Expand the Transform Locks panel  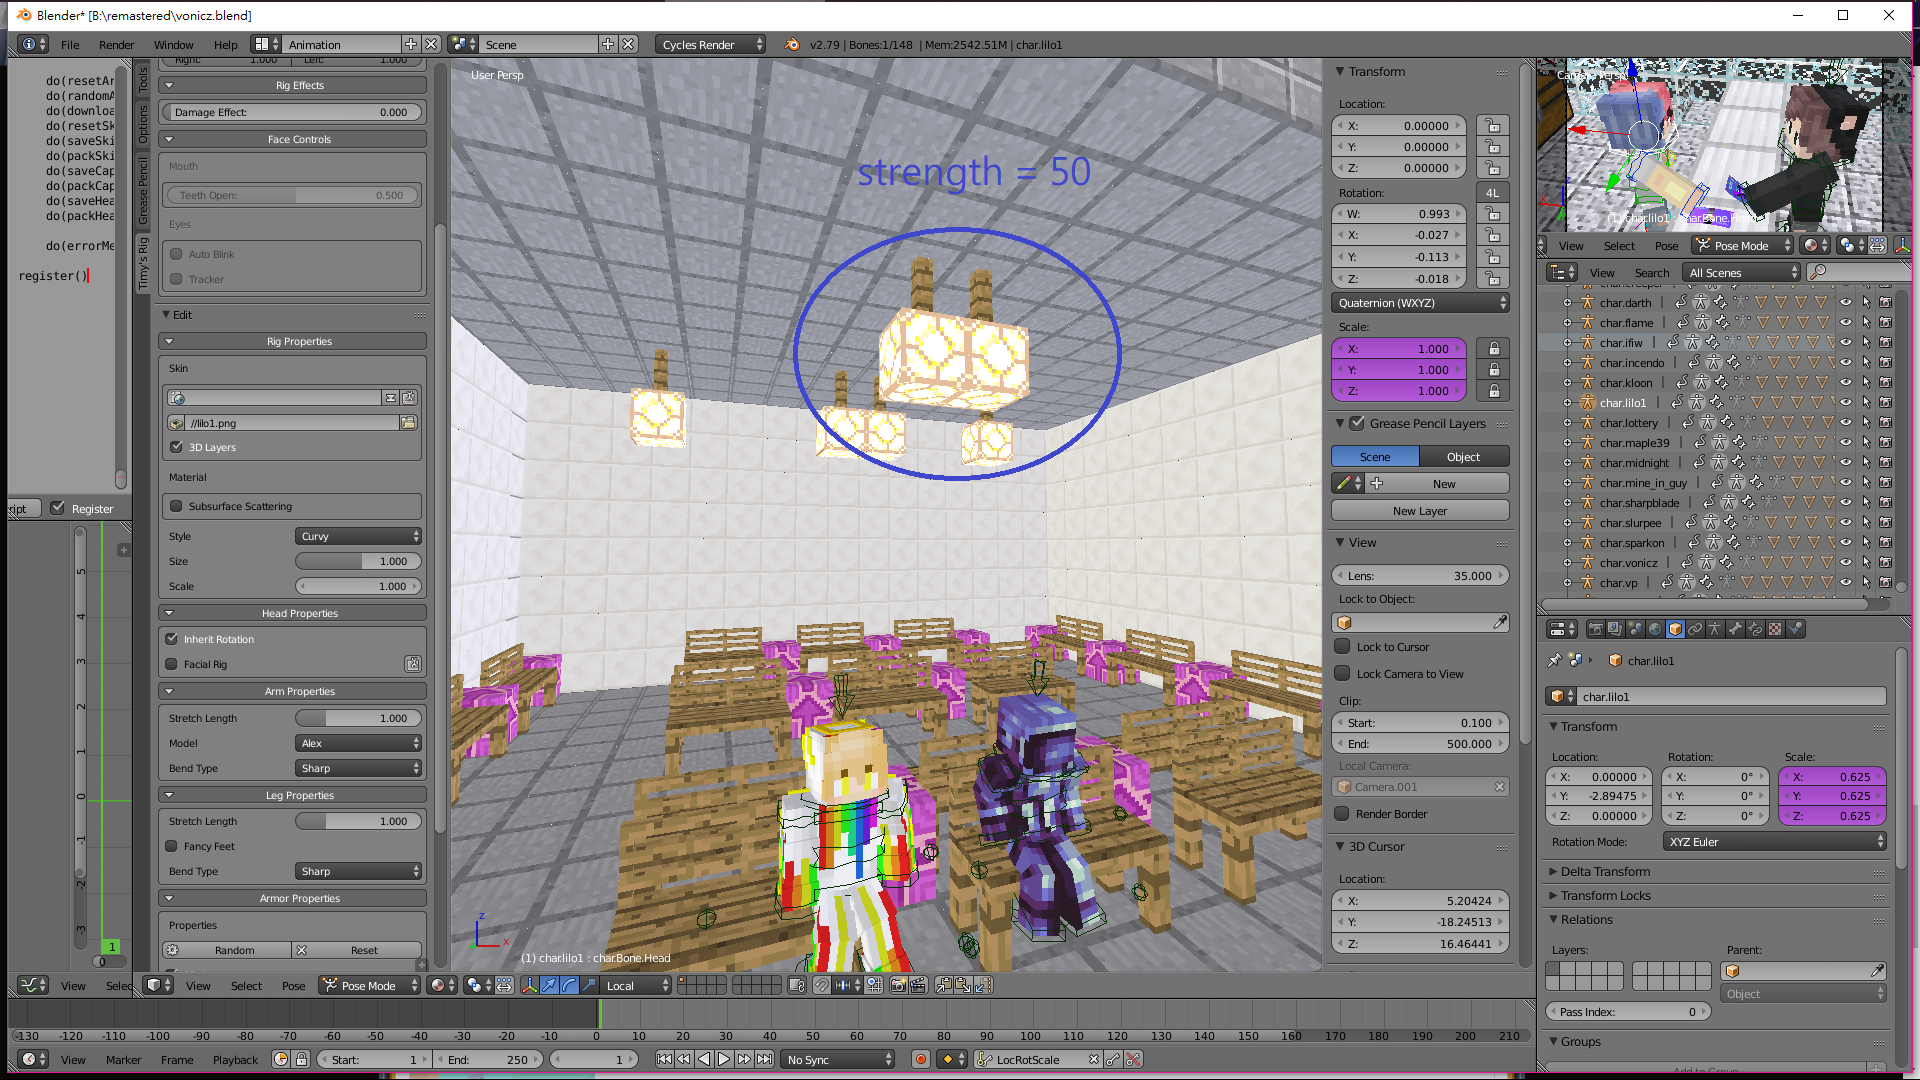point(1606,896)
